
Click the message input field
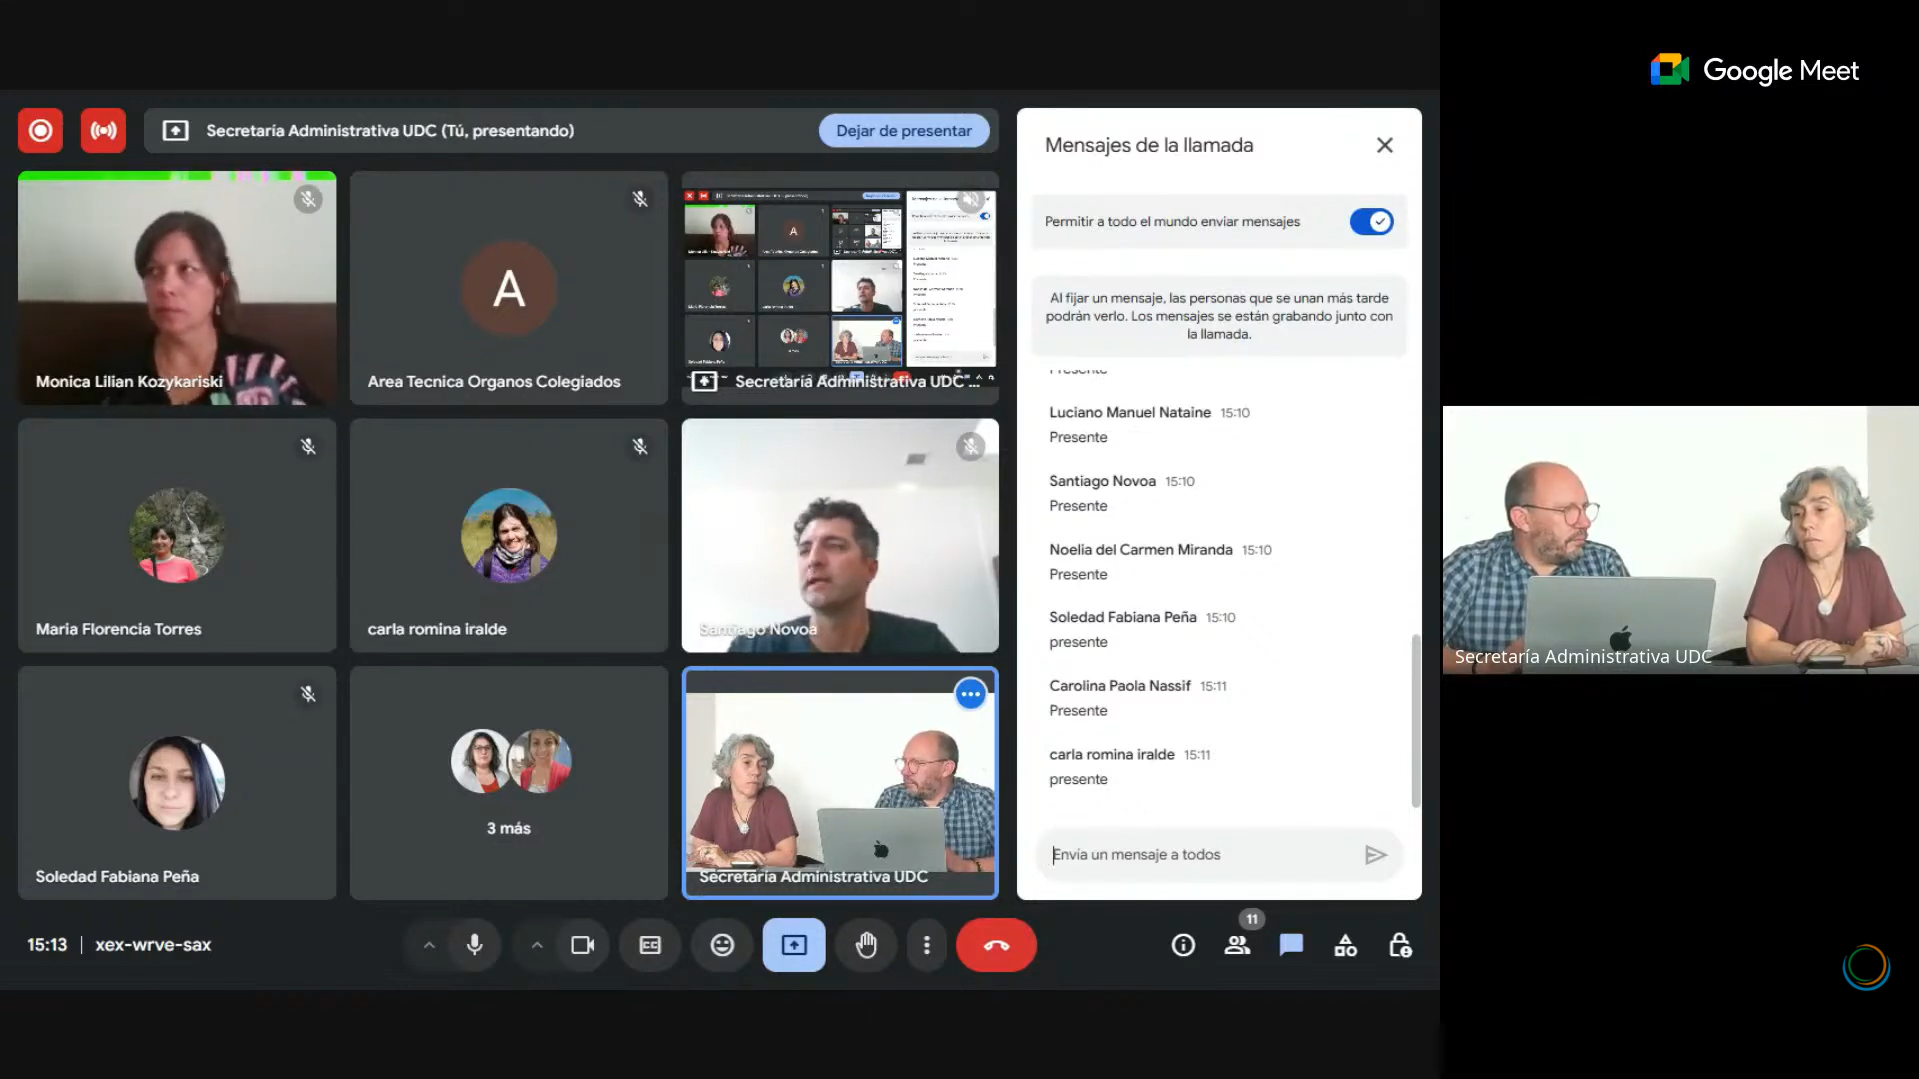pos(1200,855)
